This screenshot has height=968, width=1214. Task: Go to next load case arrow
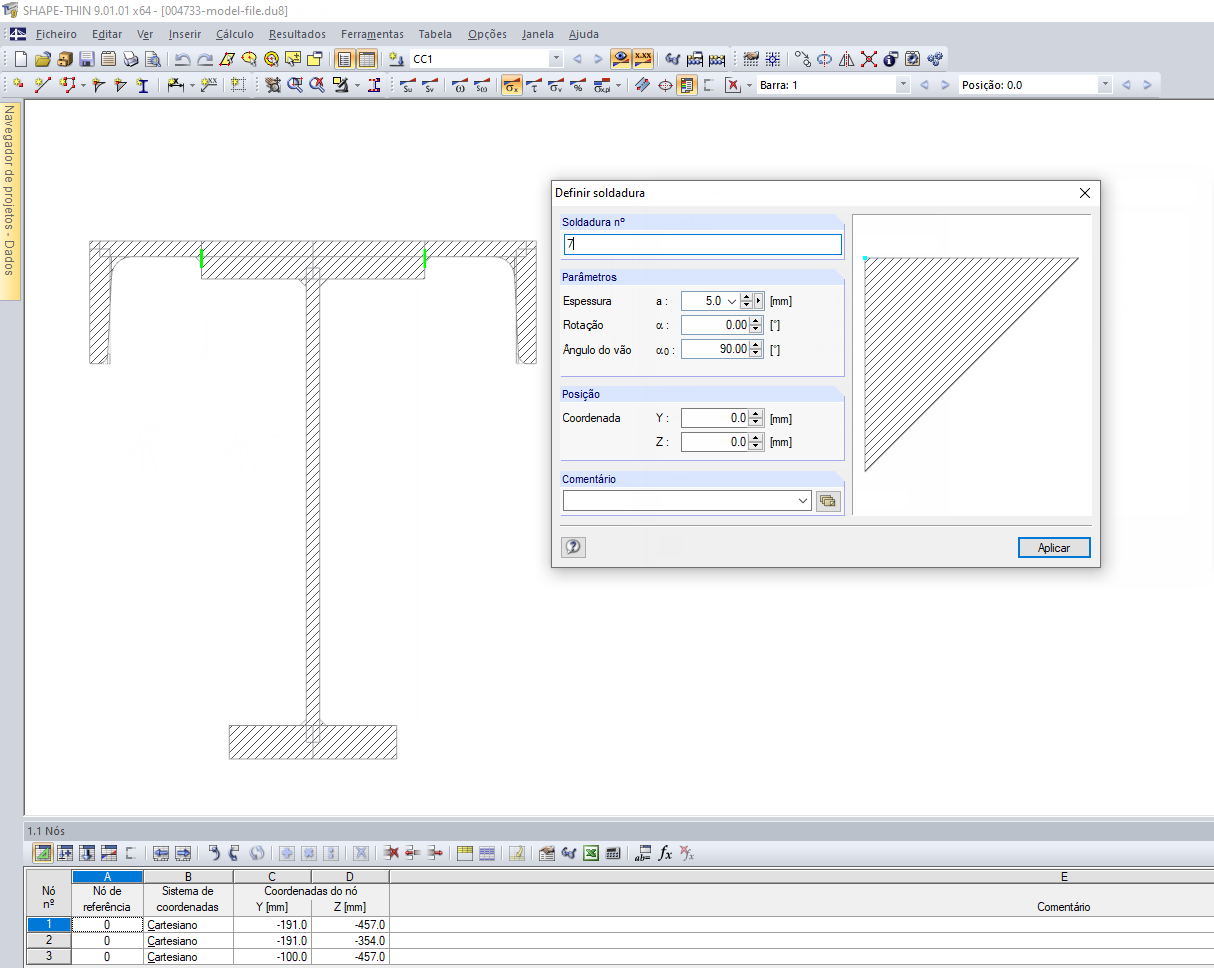598,59
